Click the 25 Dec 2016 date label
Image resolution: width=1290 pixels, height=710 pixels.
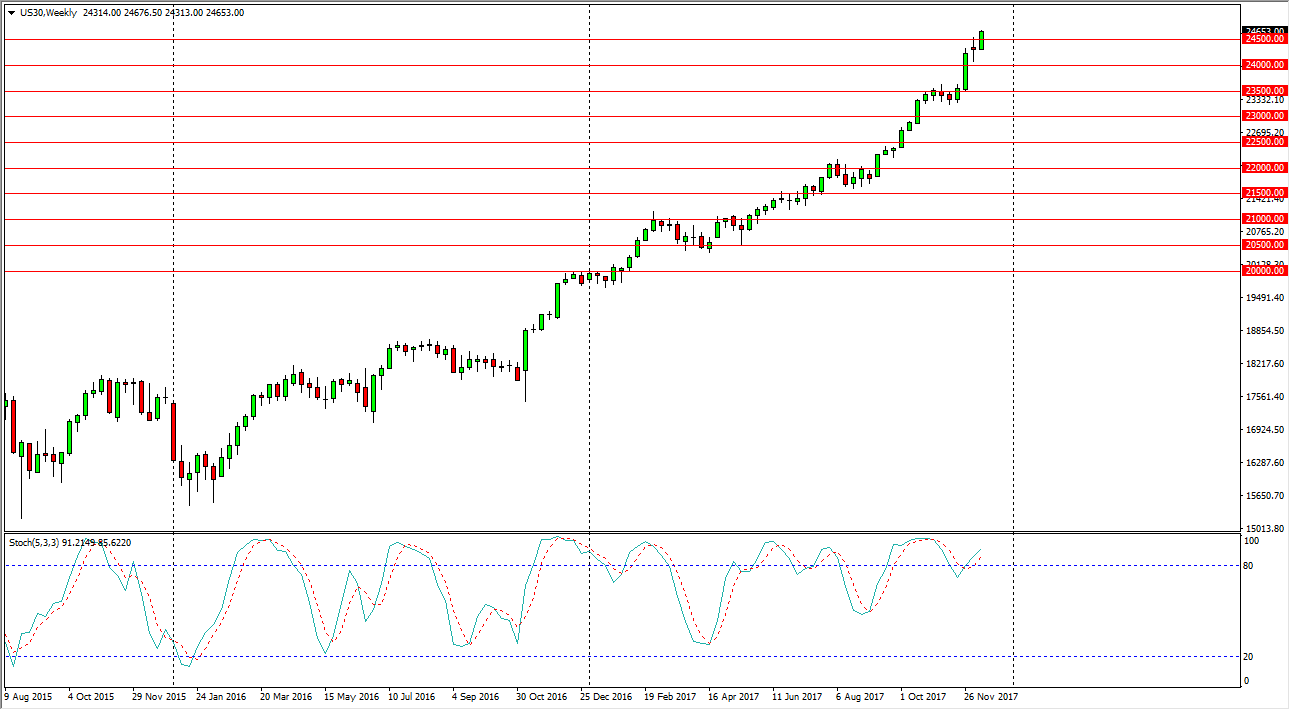tap(607, 696)
